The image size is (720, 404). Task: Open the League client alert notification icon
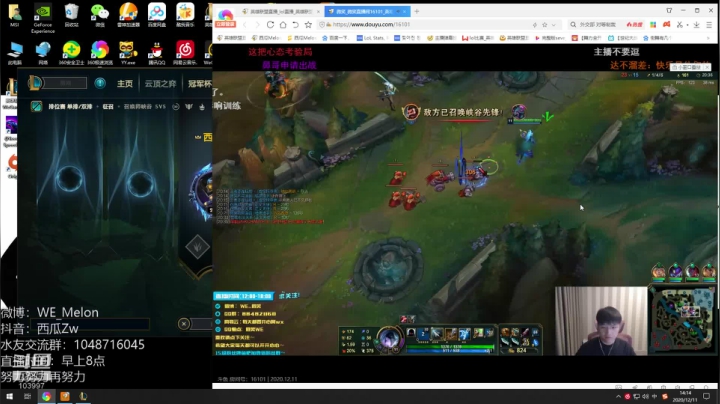(100, 83)
